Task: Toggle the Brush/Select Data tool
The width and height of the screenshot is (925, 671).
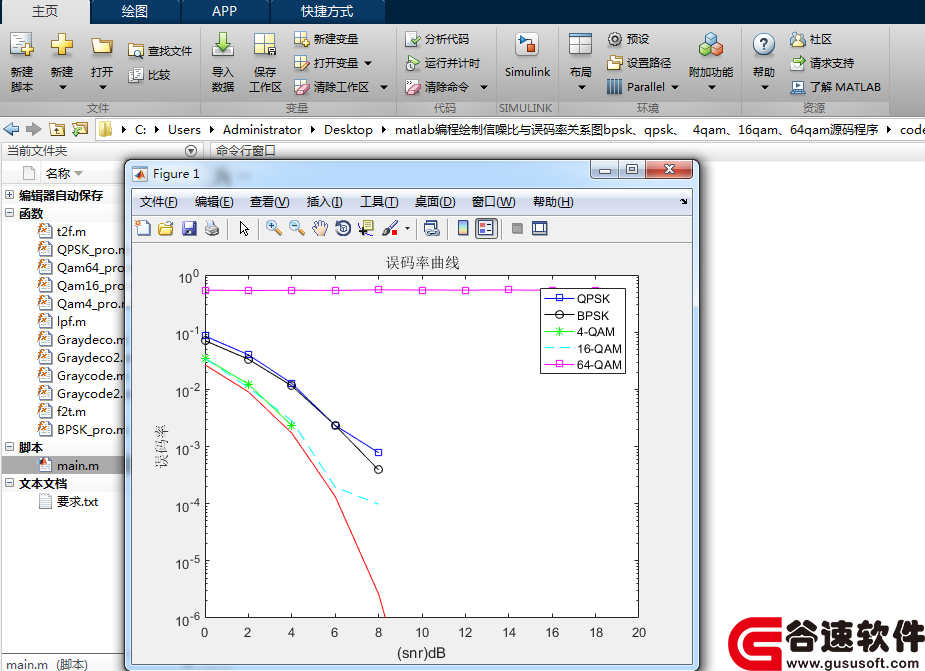Action: (389, 228)
